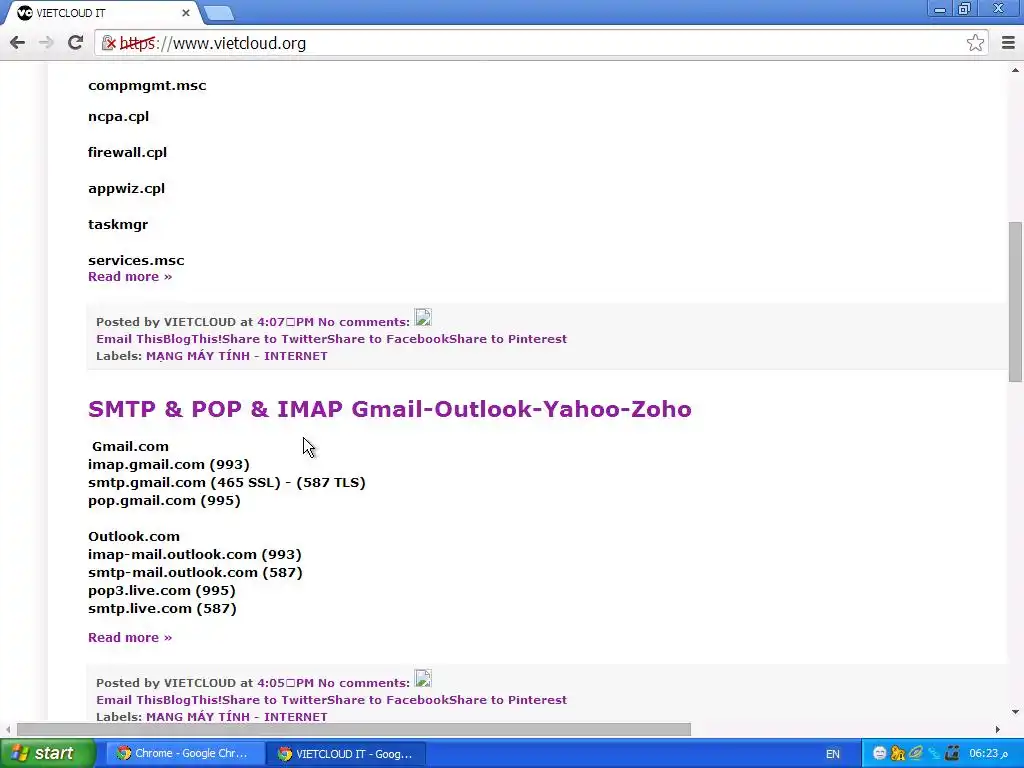This screenshot has height=768, width=1024.
Task: Click the 4:05 PM post timestamp
Action: pos(285,683)
